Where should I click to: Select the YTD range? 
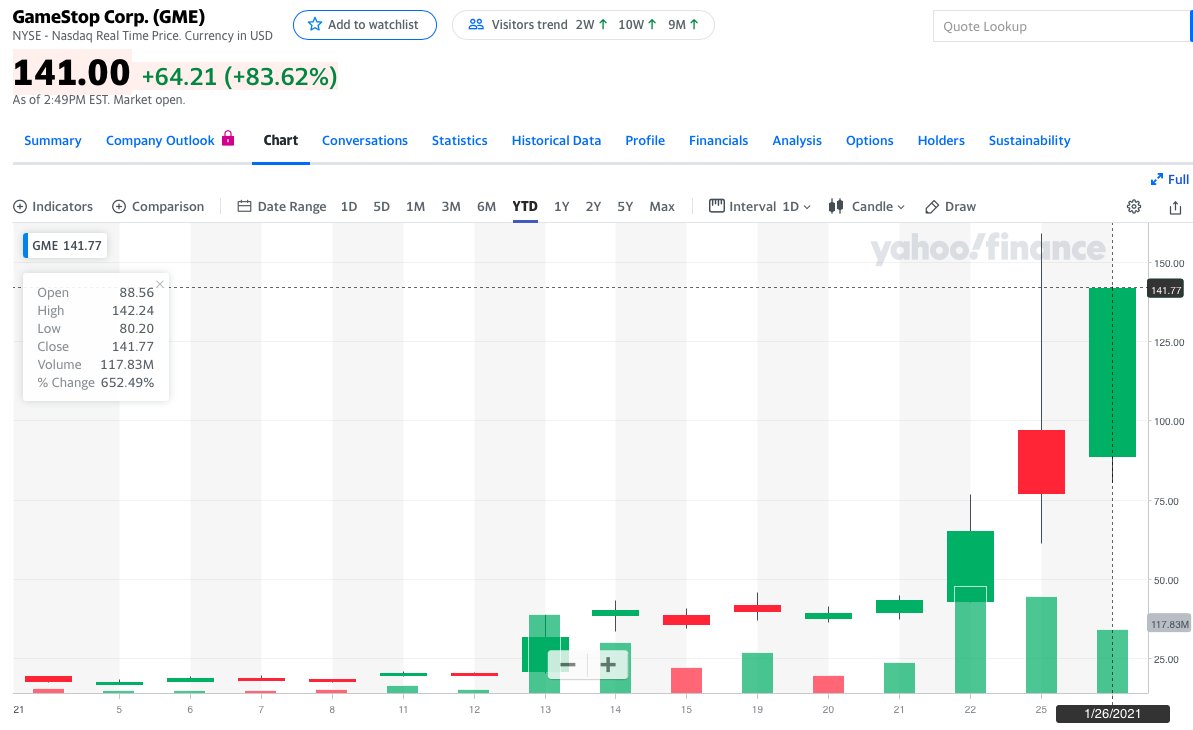[x=525, y=207]
